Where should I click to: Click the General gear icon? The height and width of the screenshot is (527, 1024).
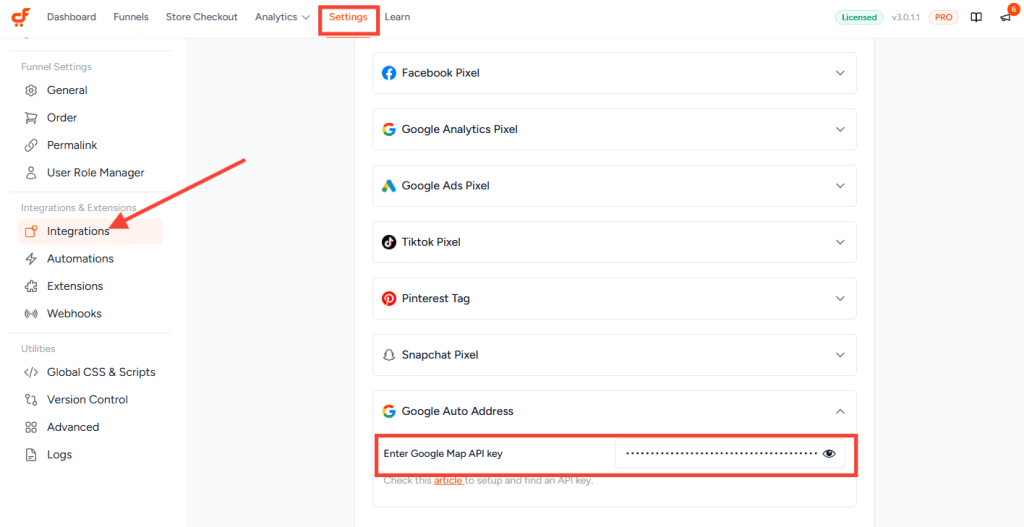click(x=31, y=90)
